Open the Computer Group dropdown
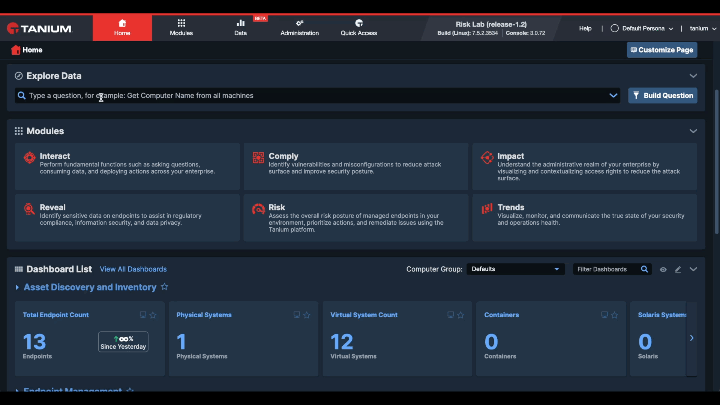This screenshot has height=405, width=720. (x=515, y=269)
